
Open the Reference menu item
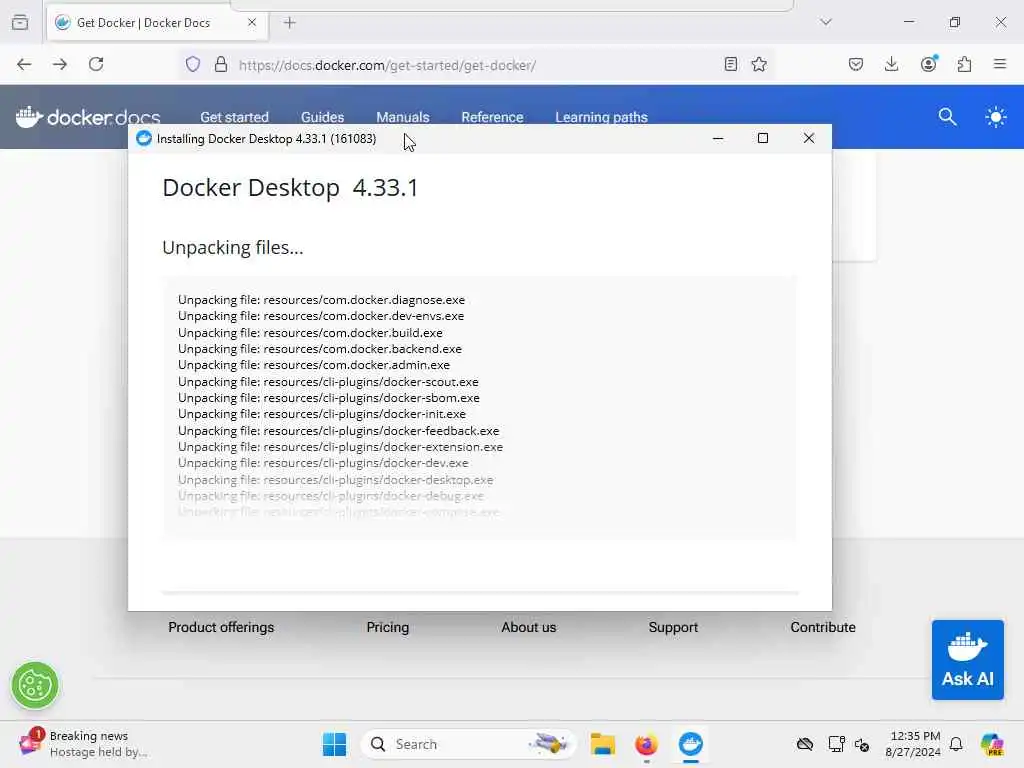(x=492, y=117)
